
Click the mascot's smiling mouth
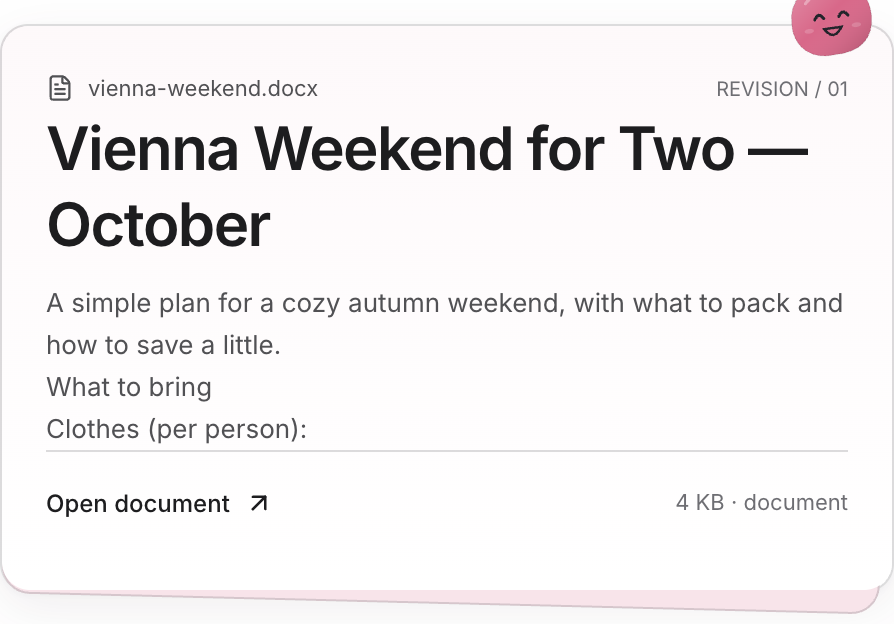(832, 30)
